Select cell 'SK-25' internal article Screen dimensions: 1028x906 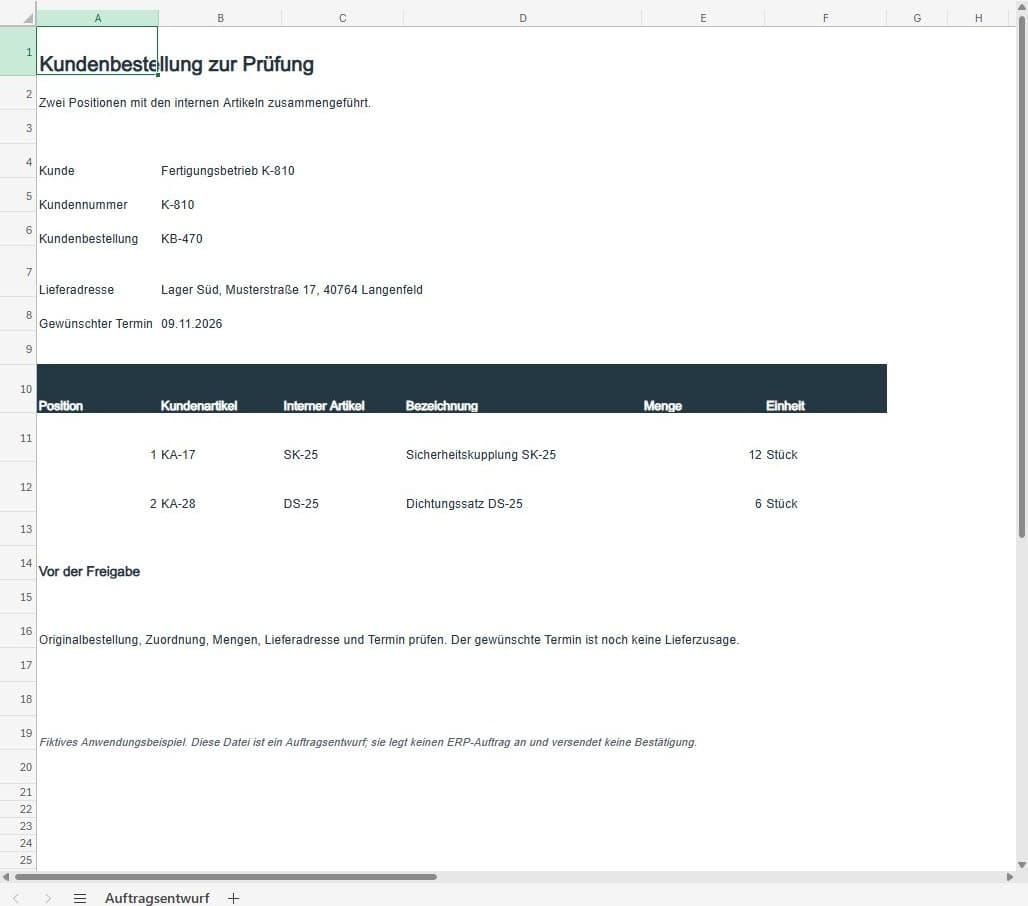coord(300,455)
